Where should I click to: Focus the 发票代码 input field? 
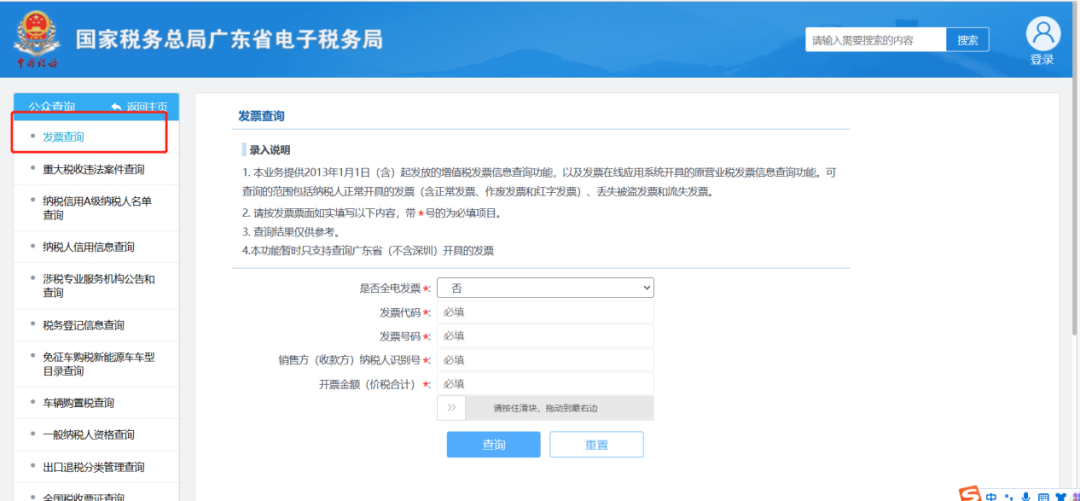point(546,312)
